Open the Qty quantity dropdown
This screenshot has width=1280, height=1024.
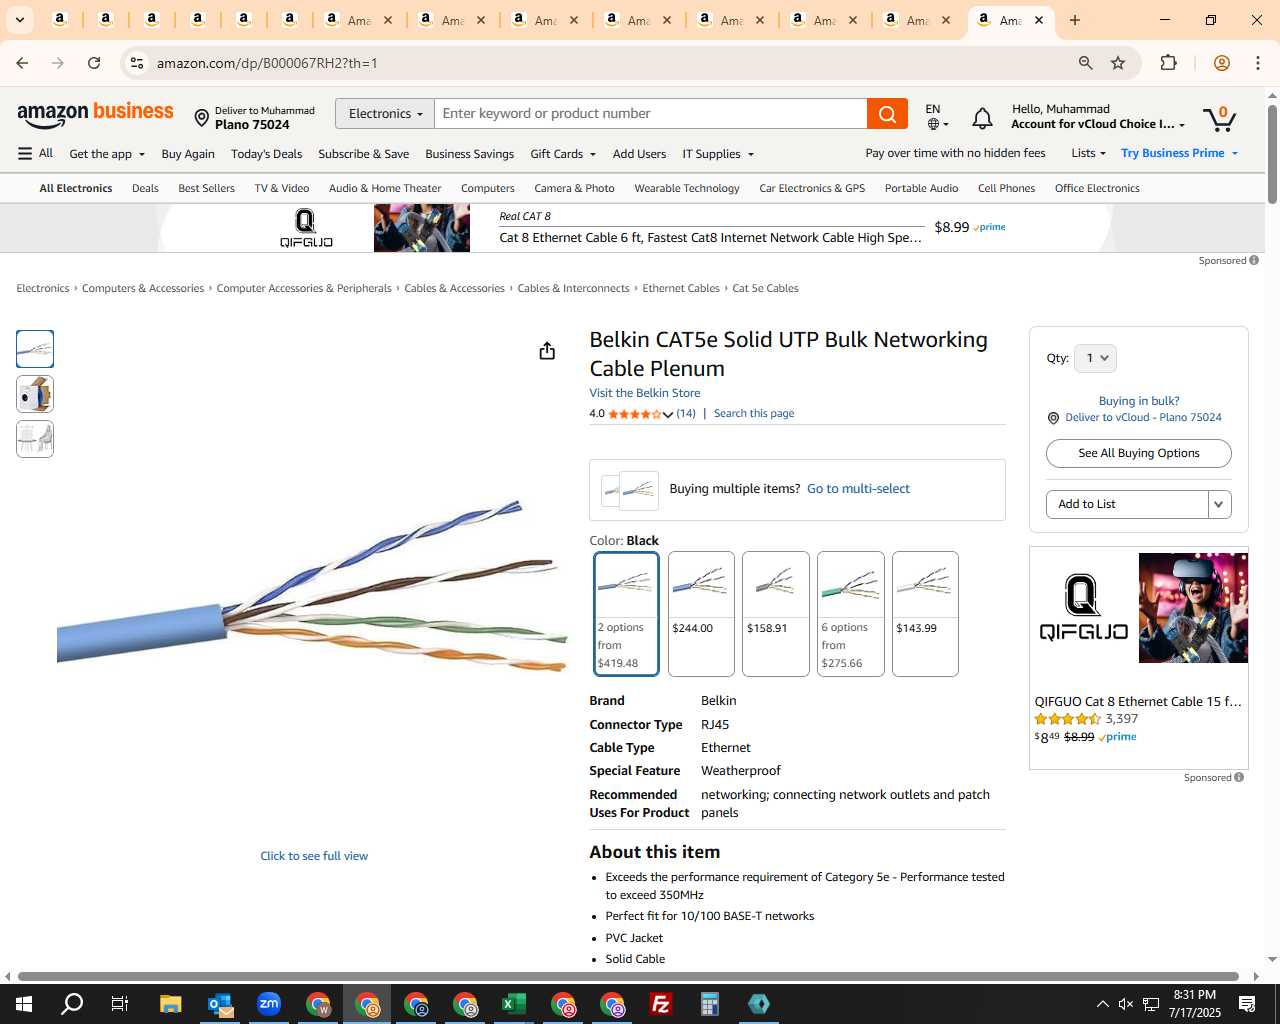click(x=1095, y=358)
